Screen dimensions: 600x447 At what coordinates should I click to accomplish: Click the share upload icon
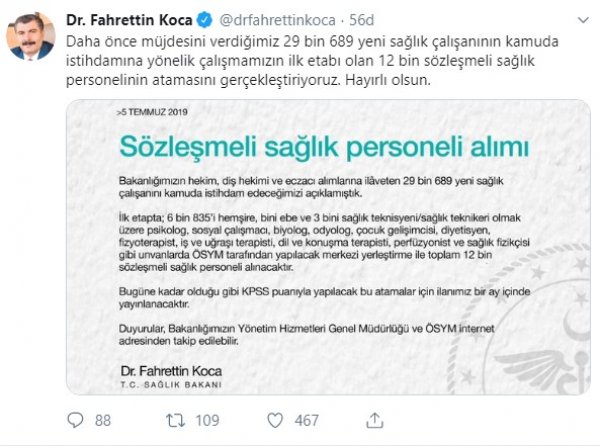375,420
